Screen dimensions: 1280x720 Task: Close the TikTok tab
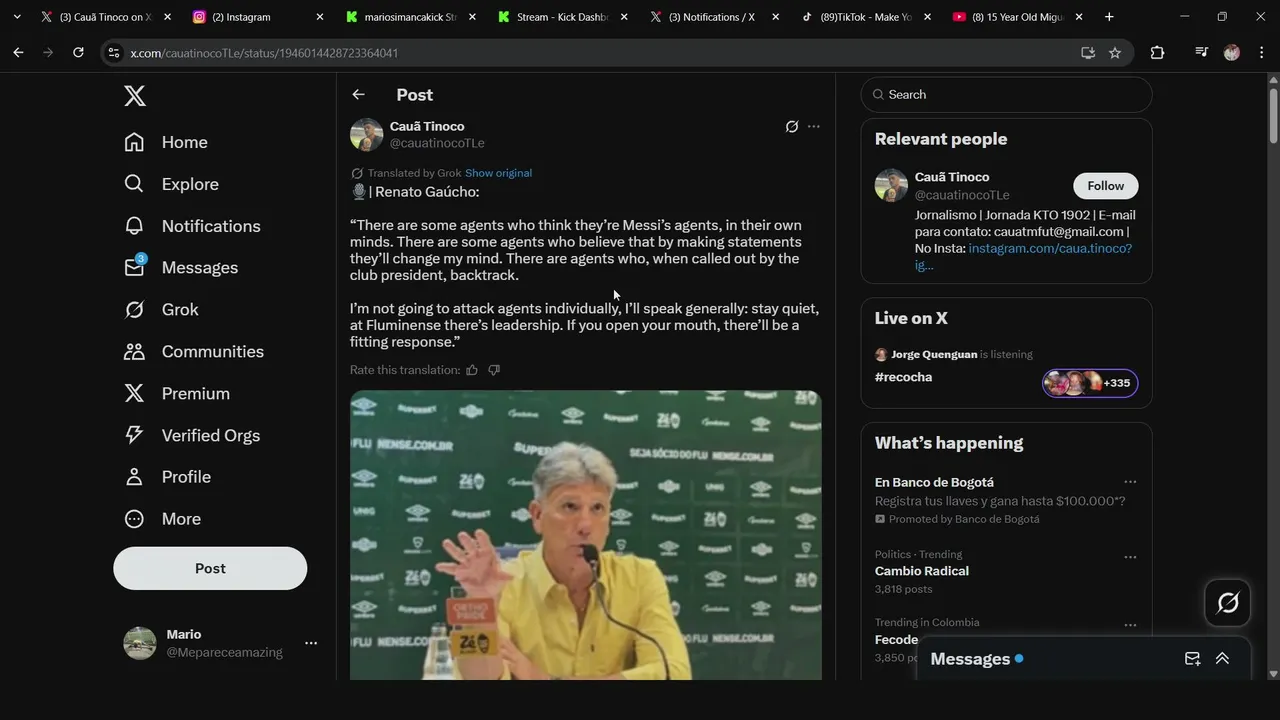(x=927, y=17)
